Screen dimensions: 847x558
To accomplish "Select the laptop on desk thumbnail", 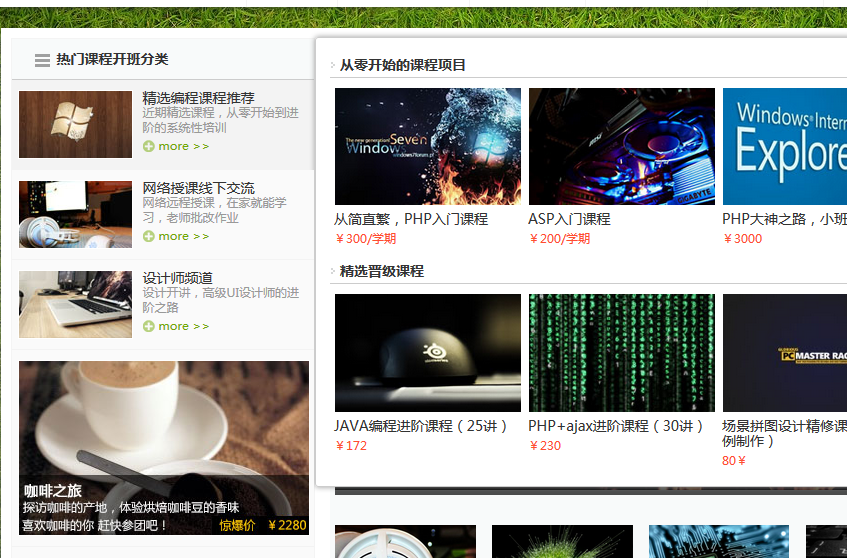I will pyautogui.click(x=75, y=304).
